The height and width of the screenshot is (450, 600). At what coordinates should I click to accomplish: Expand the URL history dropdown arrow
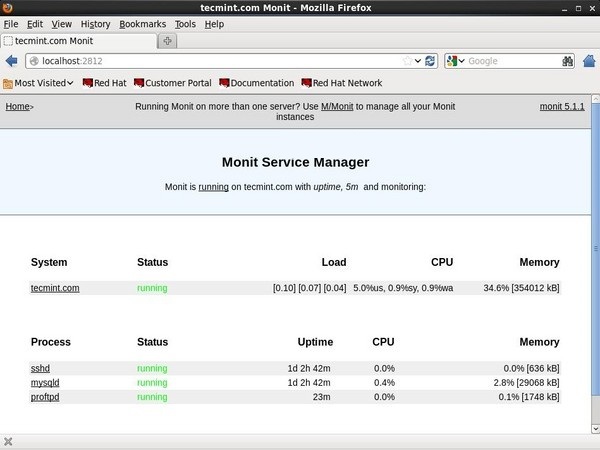(x=418, y=61)
